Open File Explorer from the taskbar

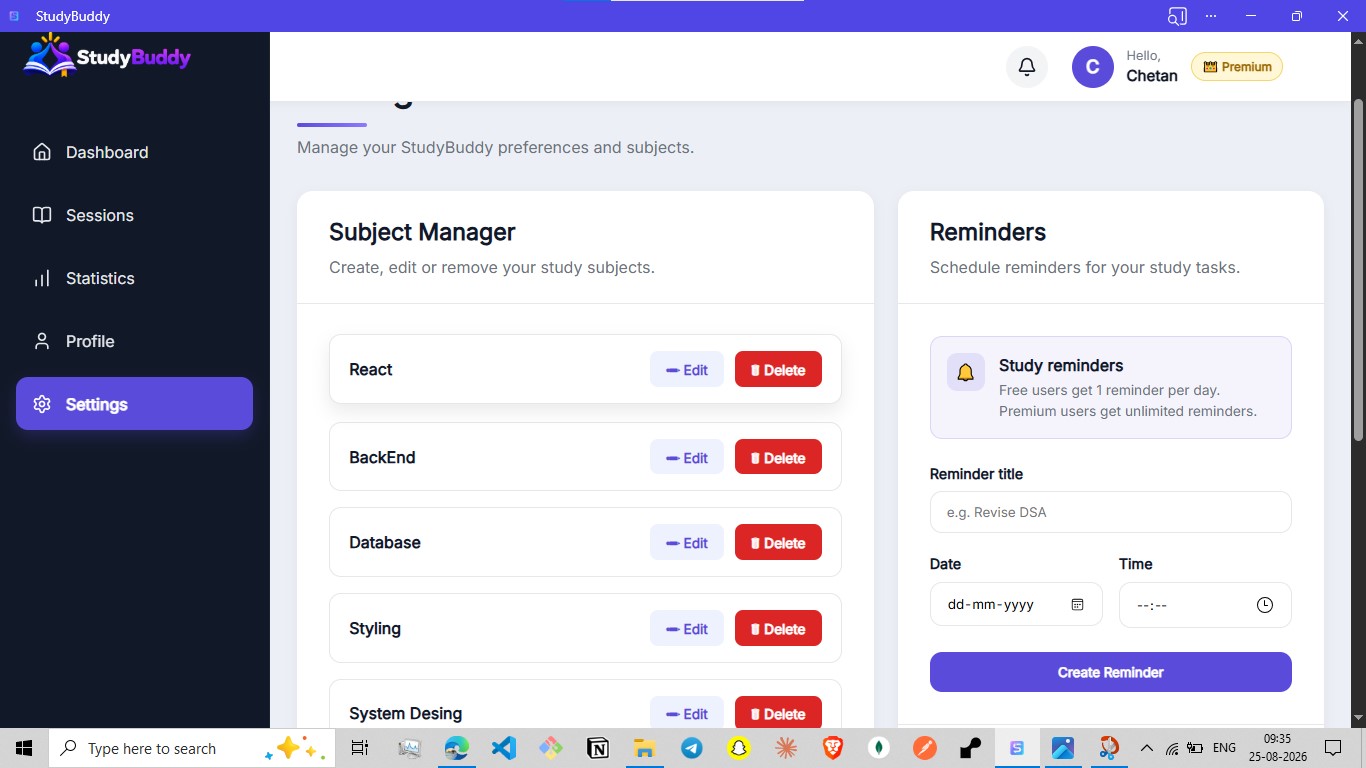point(644,748)
